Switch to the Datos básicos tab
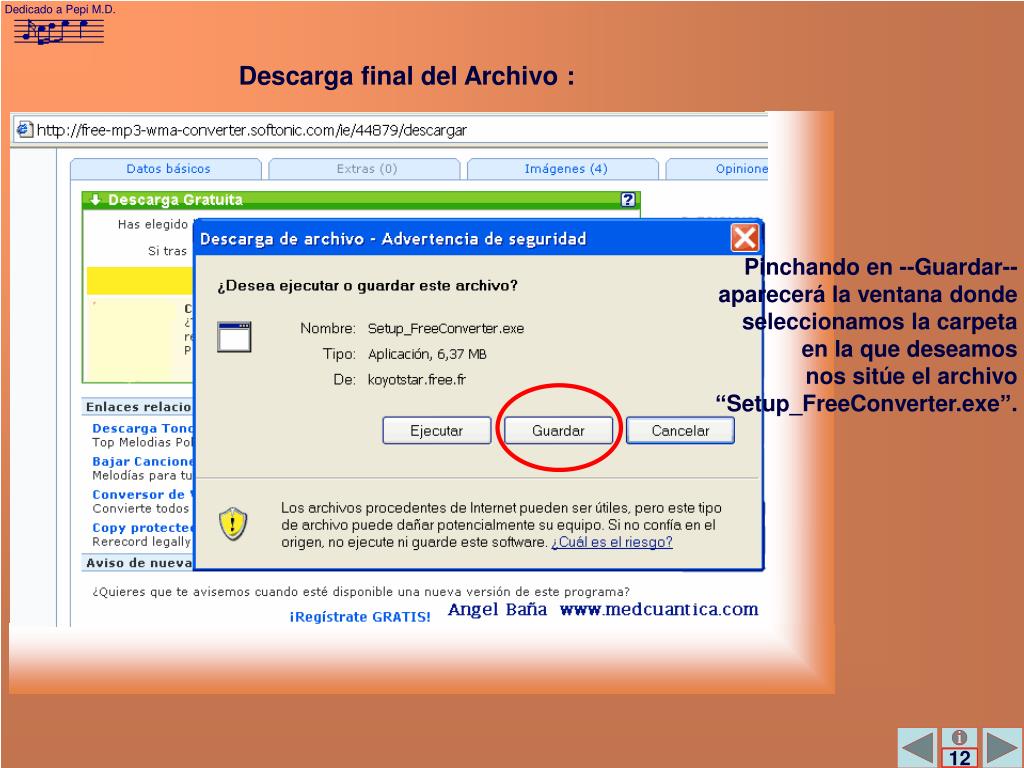Viewport: 1024px width, 768px height. pos(168,169)
